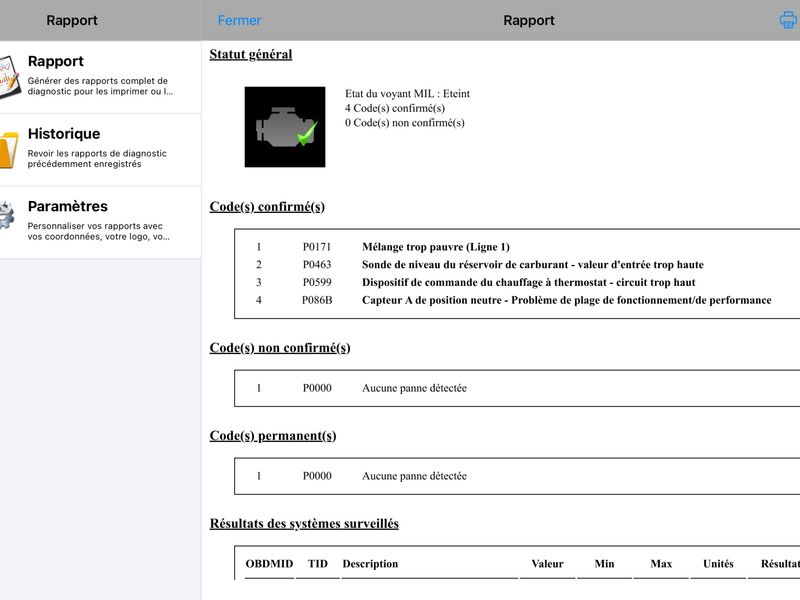Select the Paramètres sidebar entry

tap(101, 222)
